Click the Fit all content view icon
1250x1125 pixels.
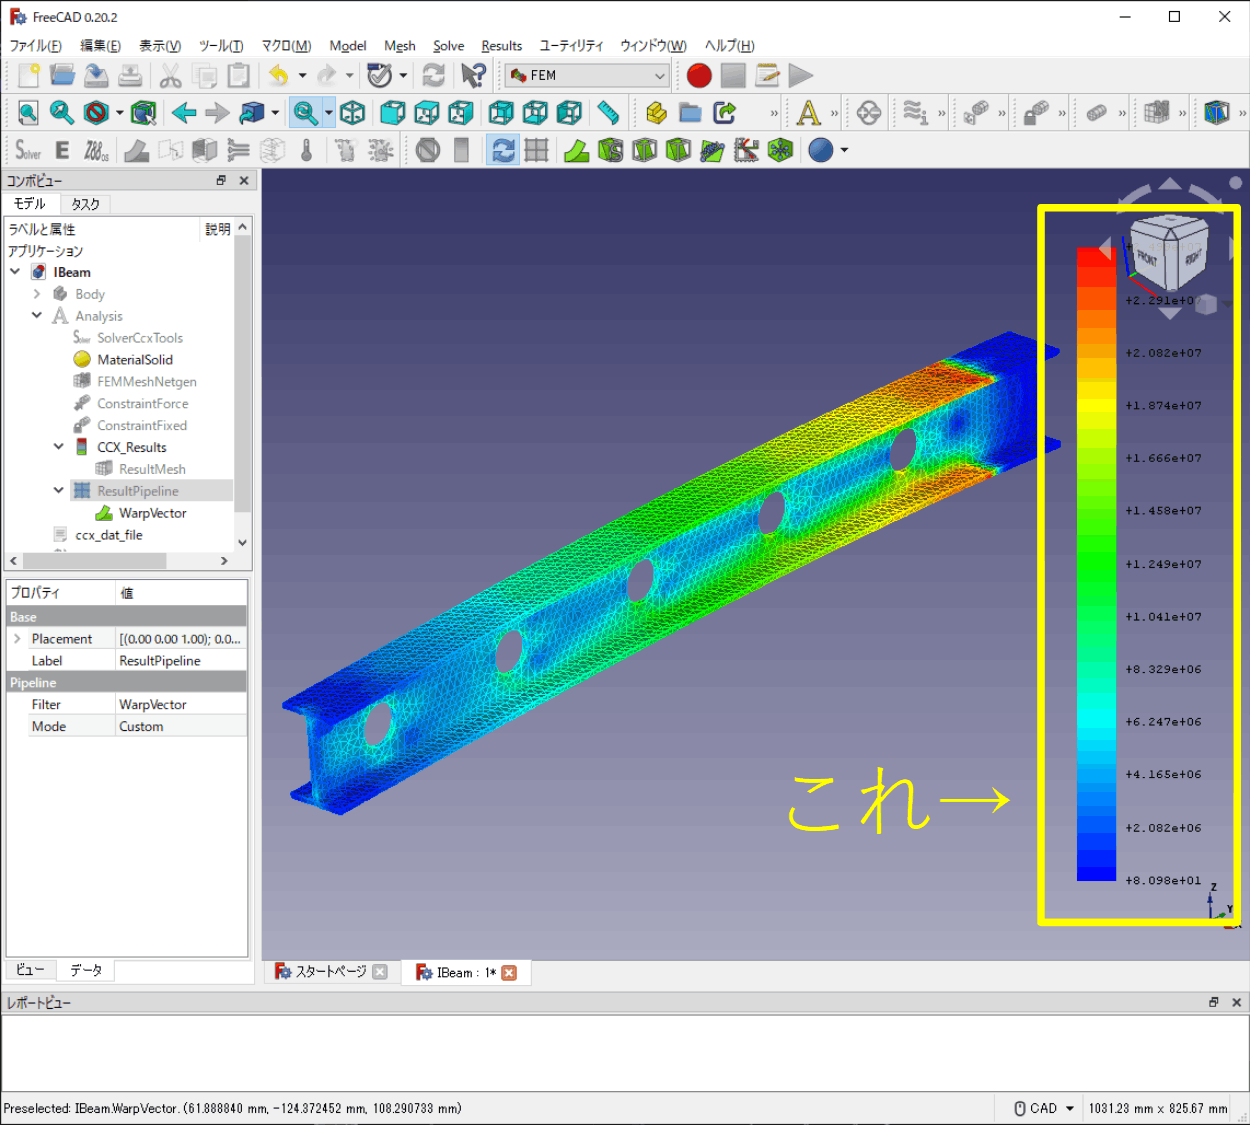pyautogui.click(x=28, y=113)
